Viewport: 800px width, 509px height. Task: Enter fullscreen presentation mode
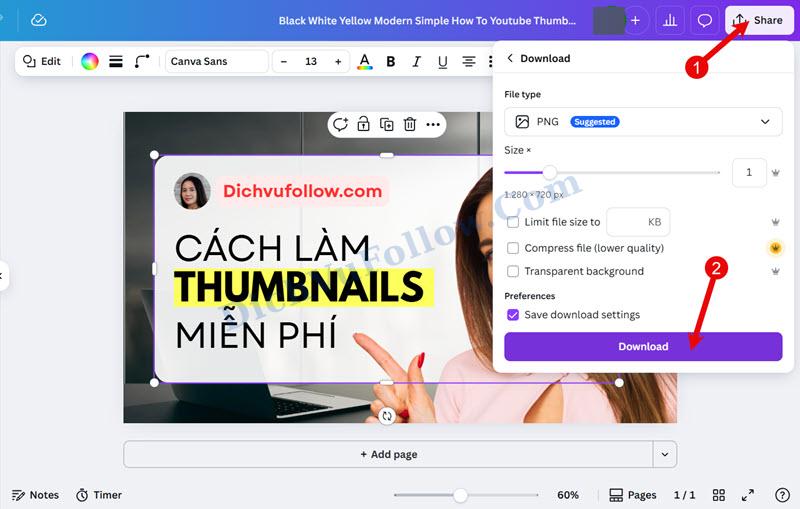tap(747, 495)
